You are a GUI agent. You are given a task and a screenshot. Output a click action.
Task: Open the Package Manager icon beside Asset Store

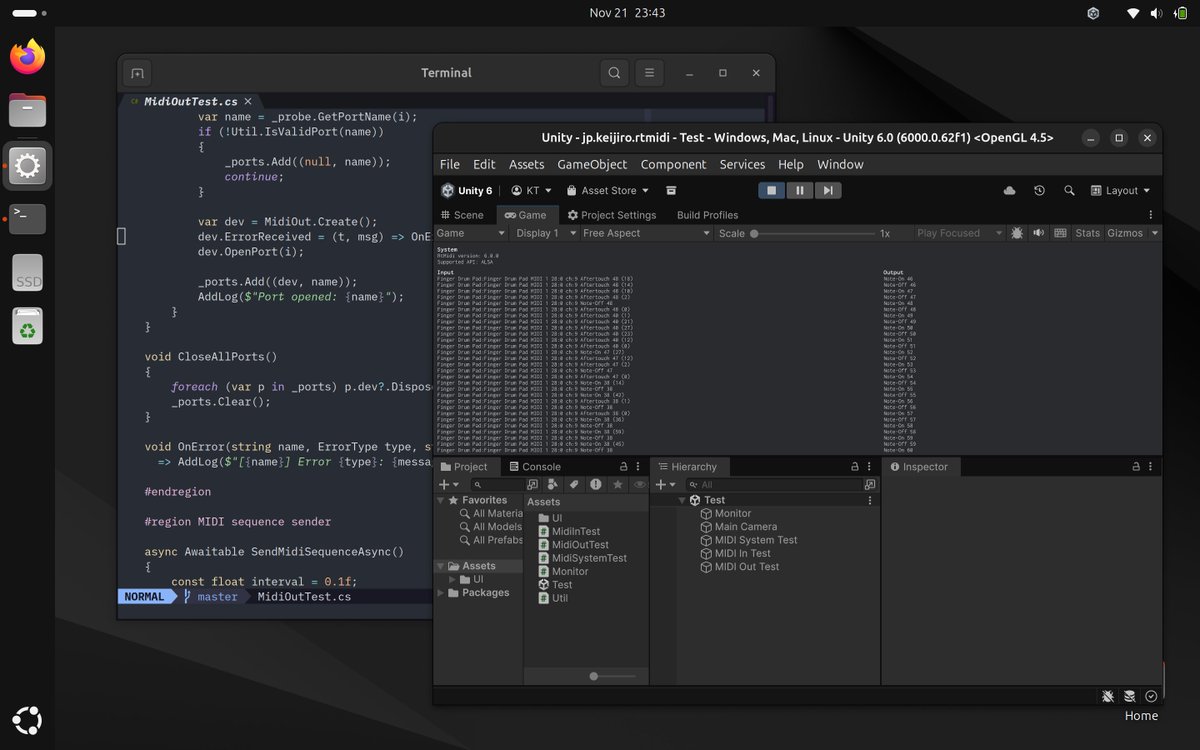click(x=671, y=190)
